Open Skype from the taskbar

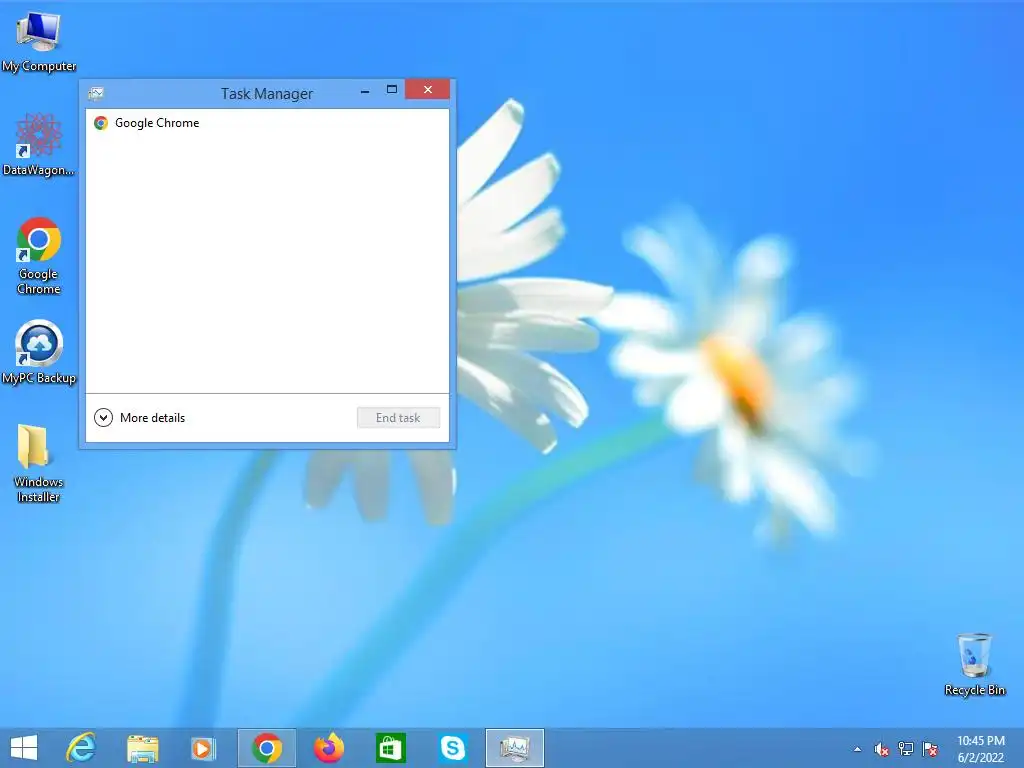pyautogui.click(x=453, y=748)
